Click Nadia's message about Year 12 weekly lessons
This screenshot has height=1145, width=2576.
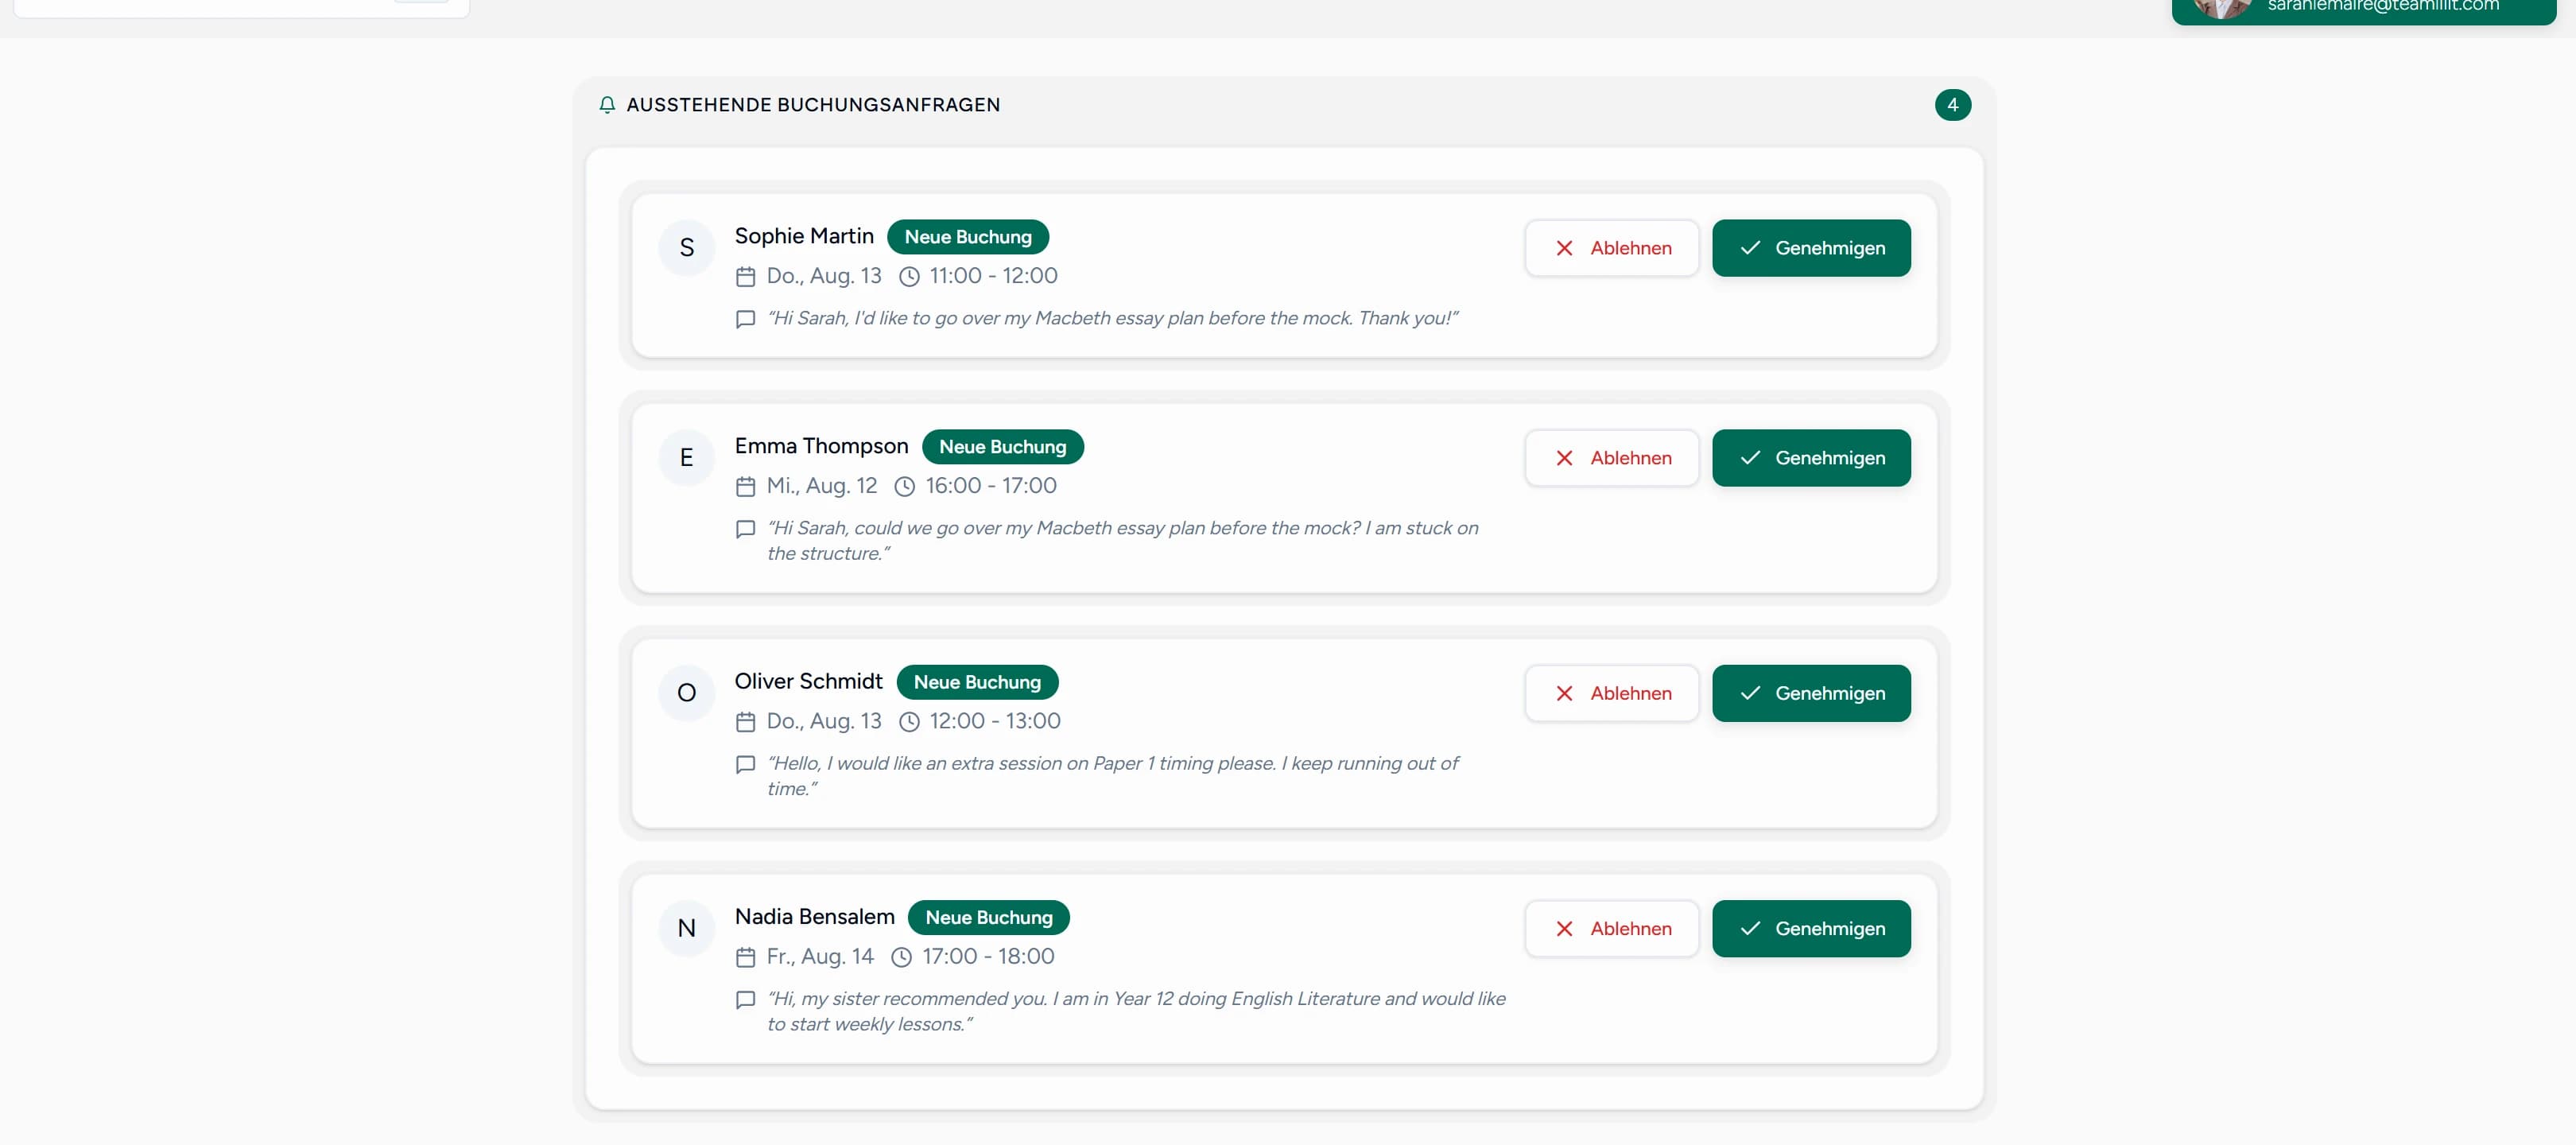coord(1136,1011)
